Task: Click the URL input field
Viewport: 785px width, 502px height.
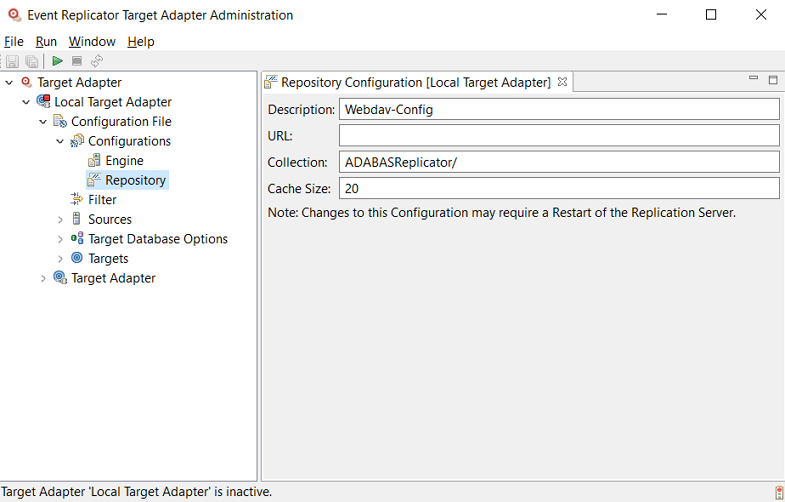Action: (x=558, y=135)
